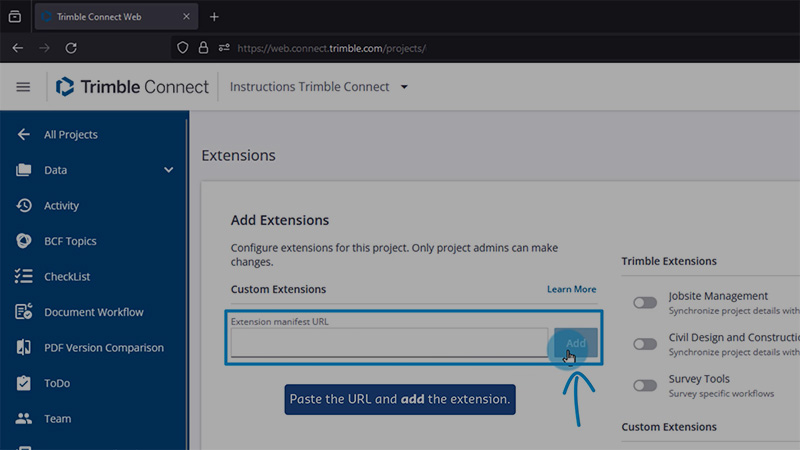Open All Projects in the sidebar
This screenshot has height=450, width=800.
tap(70, 134)
